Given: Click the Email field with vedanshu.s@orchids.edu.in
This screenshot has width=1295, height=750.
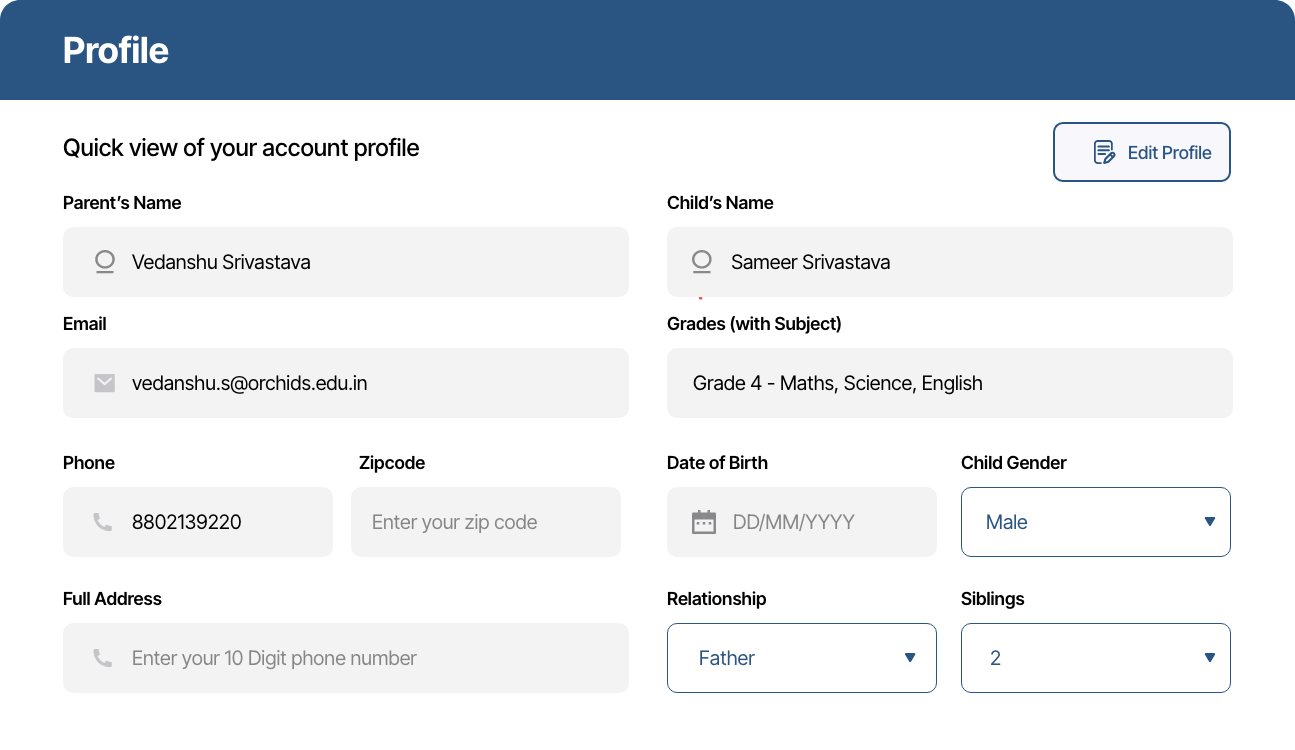Looking at the screenshot, I should click(370, 383).
